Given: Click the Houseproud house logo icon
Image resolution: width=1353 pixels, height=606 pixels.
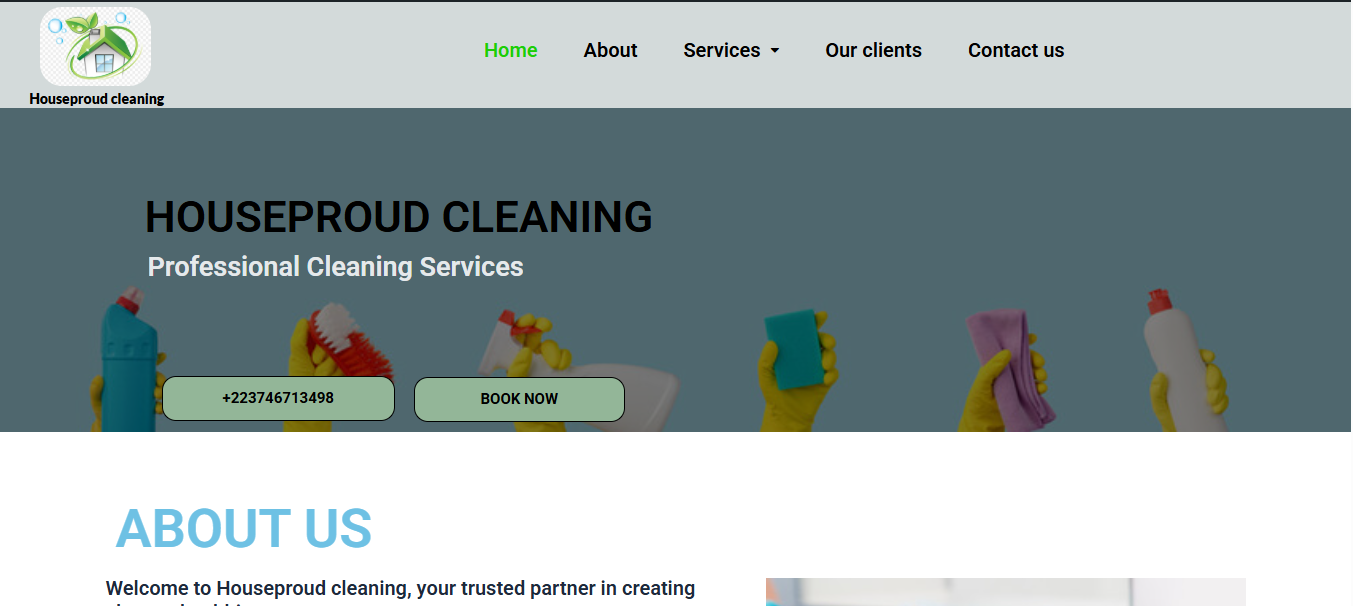Looking at the screenshot, I should click(x=96, y=46).
